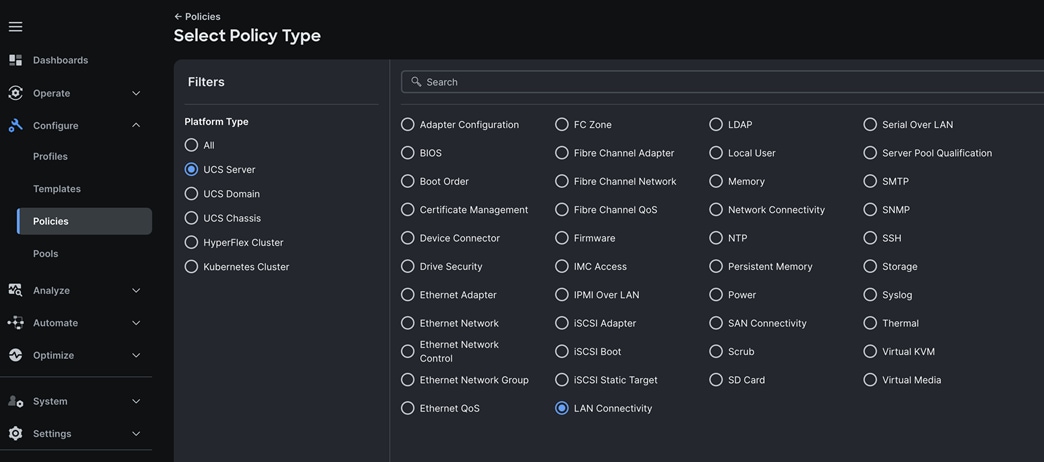
Task: Click the Analyze section icon
Action: click(x=15, y=290)
